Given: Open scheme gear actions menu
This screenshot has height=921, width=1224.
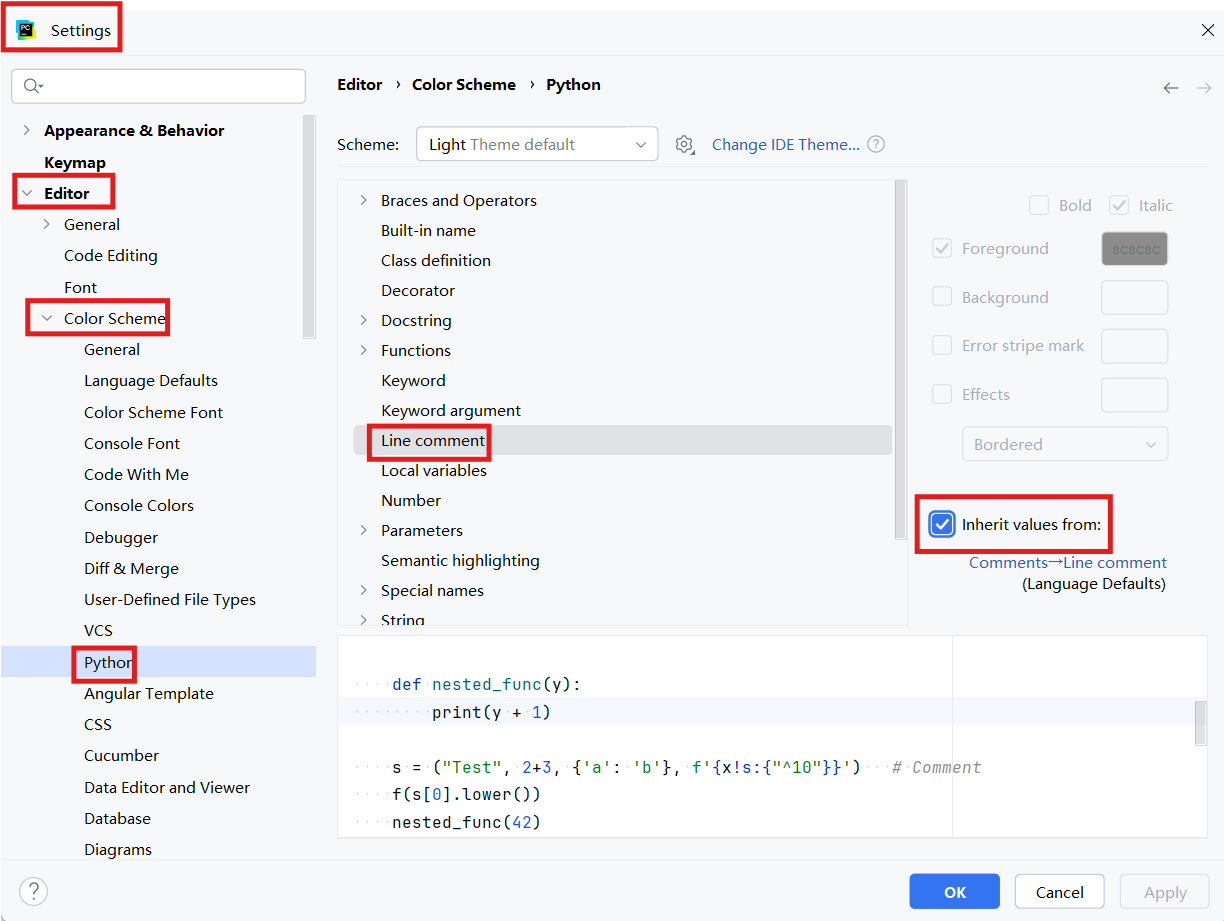Looking at the screenshot, I should (684, 144).
